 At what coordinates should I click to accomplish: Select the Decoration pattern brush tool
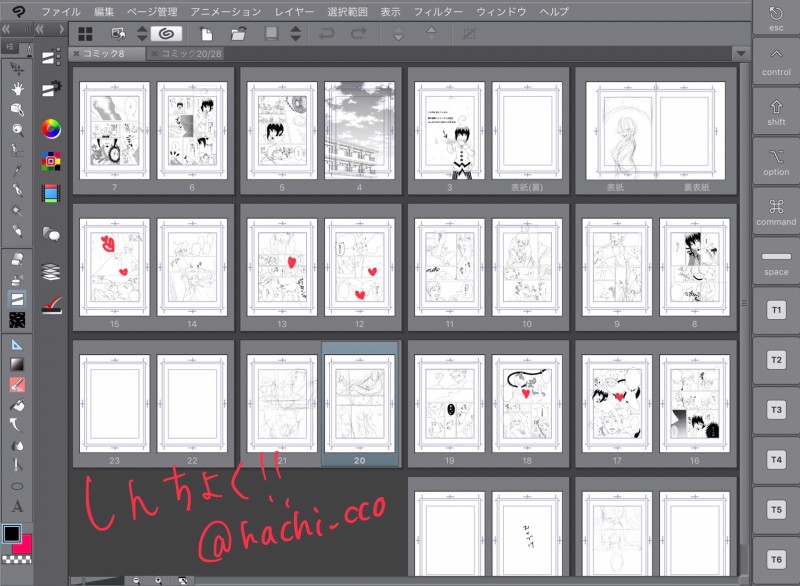[x=17, y=320]
